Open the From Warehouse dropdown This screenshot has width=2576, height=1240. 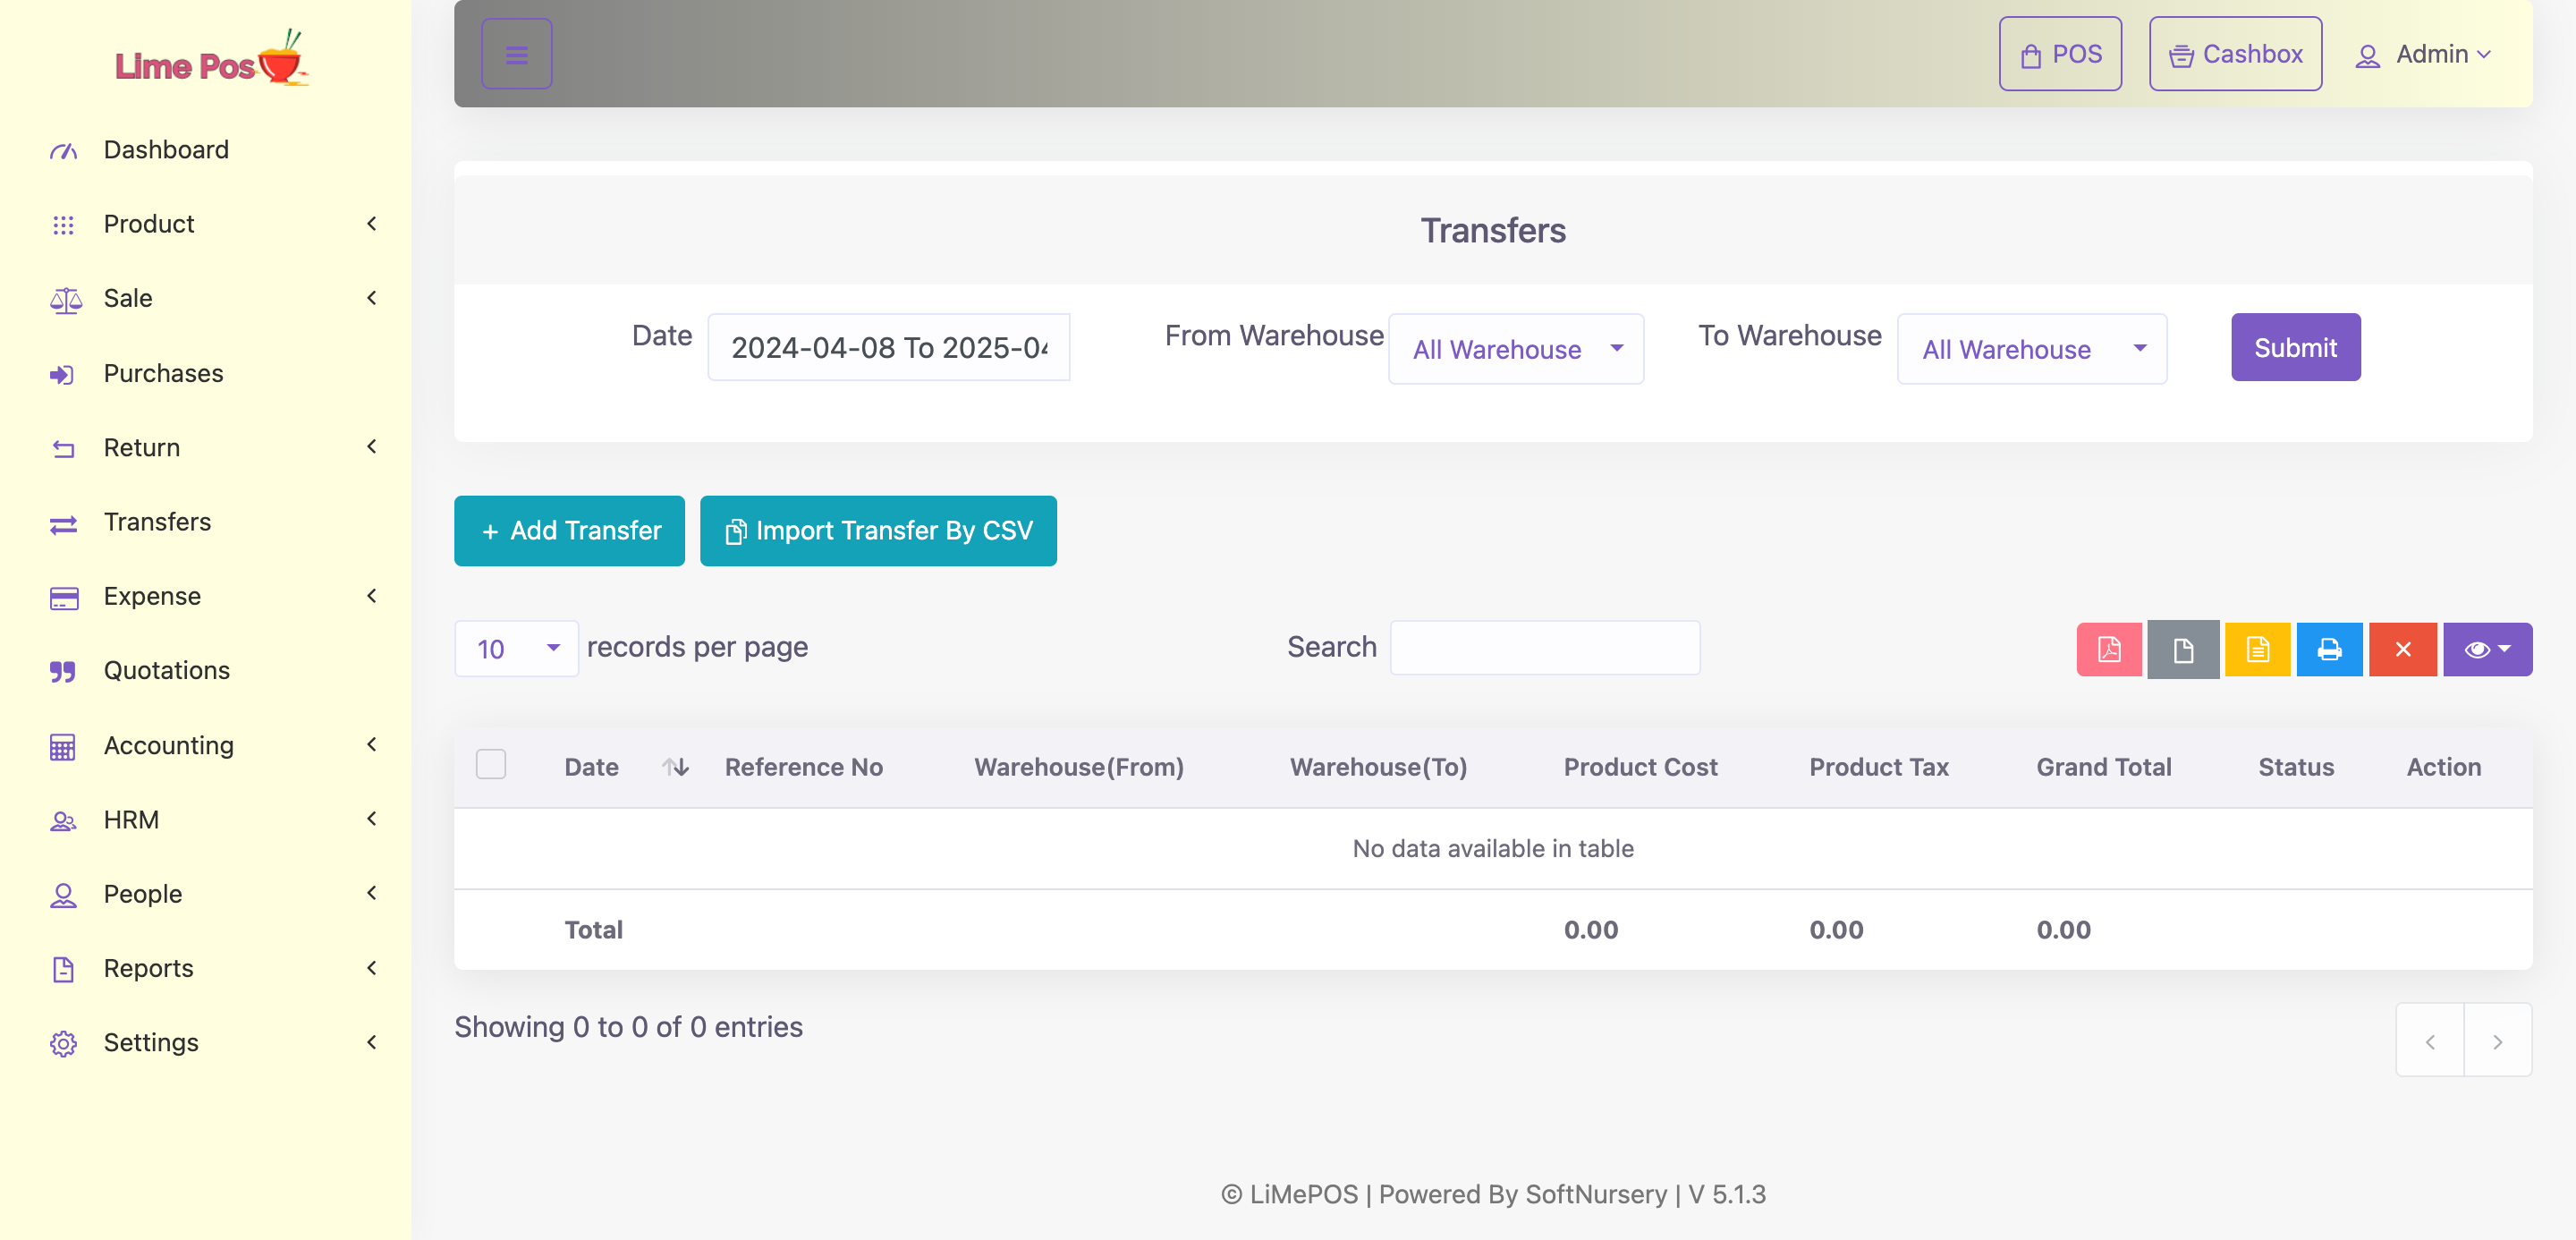[1515, 348]
